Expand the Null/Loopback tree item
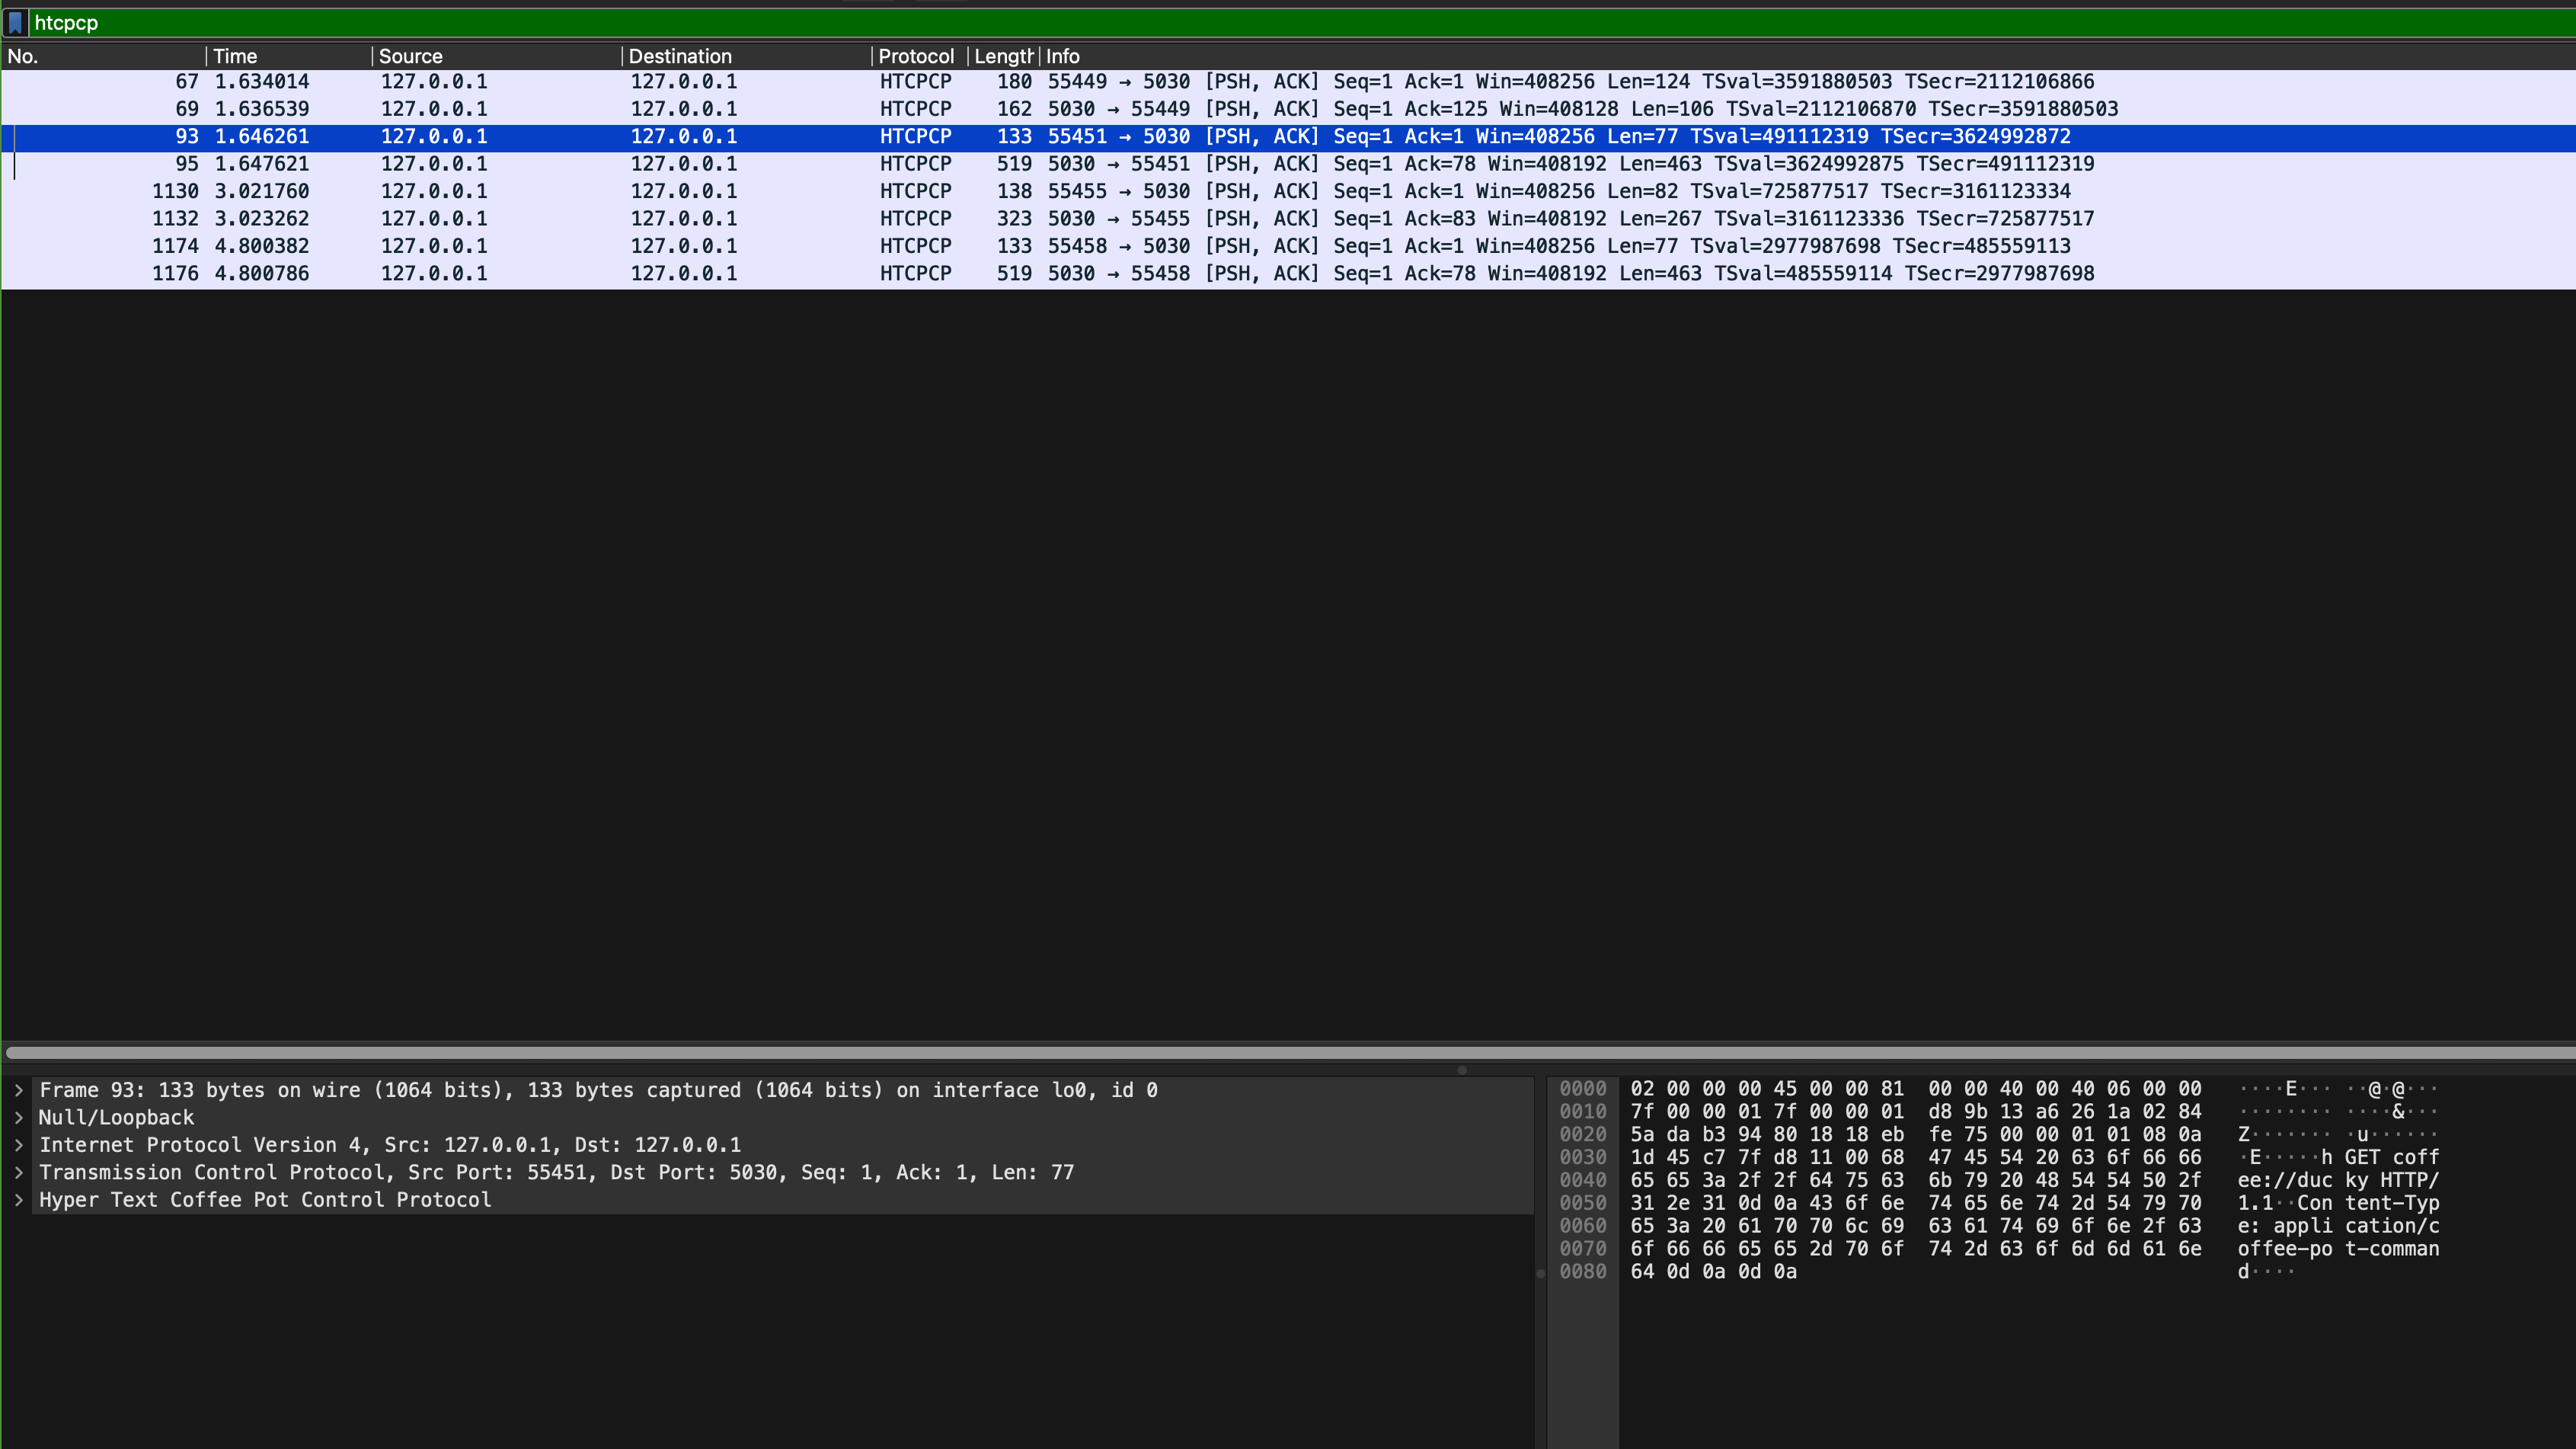This screenshot has width=2576, height=1449. pyautogui.click(x=18, y=1117)
